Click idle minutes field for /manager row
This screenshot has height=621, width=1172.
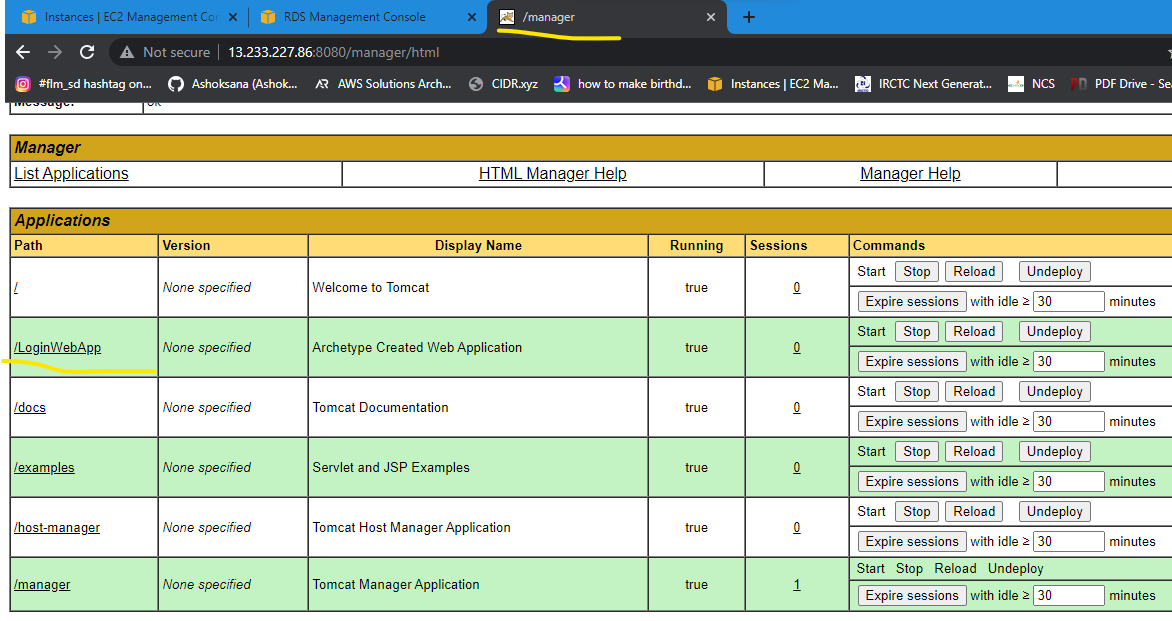pos(1069,596)
